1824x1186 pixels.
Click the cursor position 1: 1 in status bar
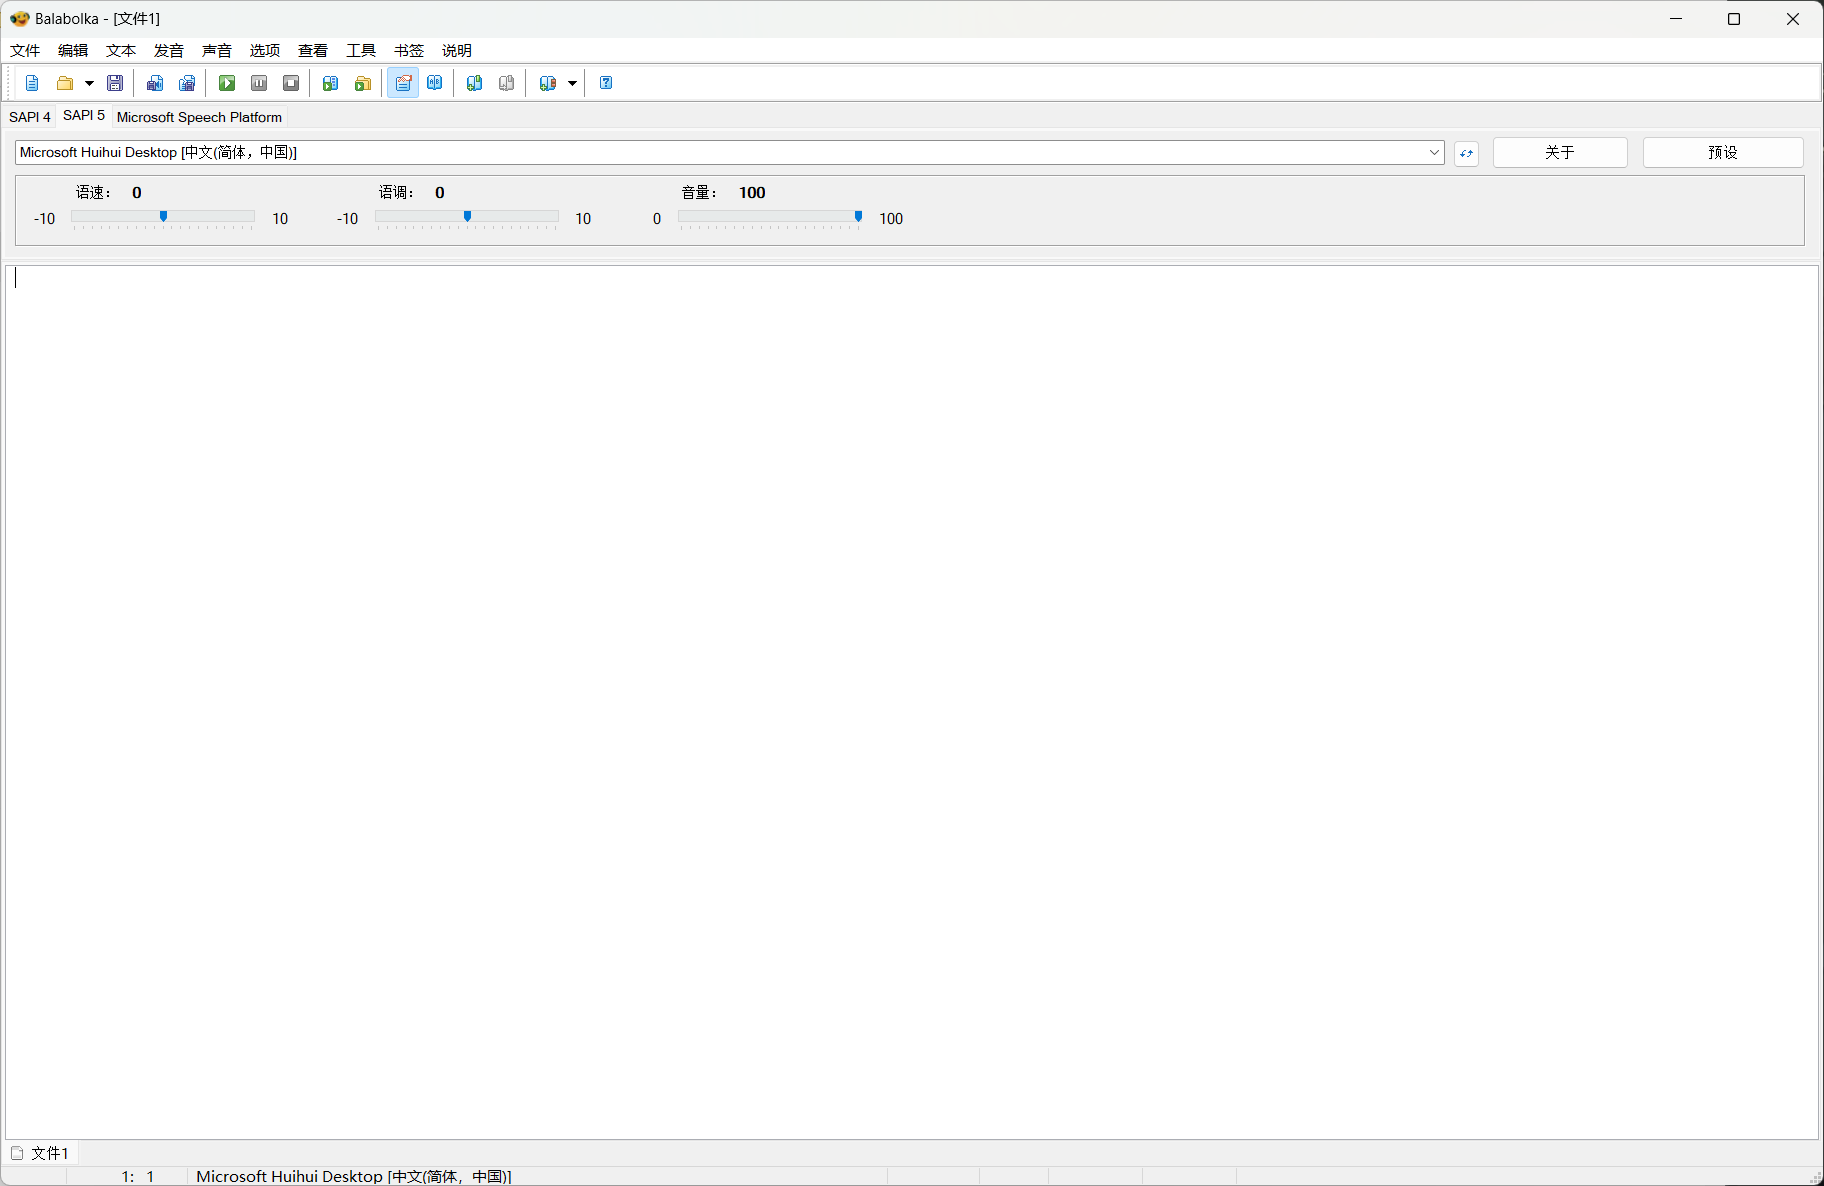coord(138,1176)
